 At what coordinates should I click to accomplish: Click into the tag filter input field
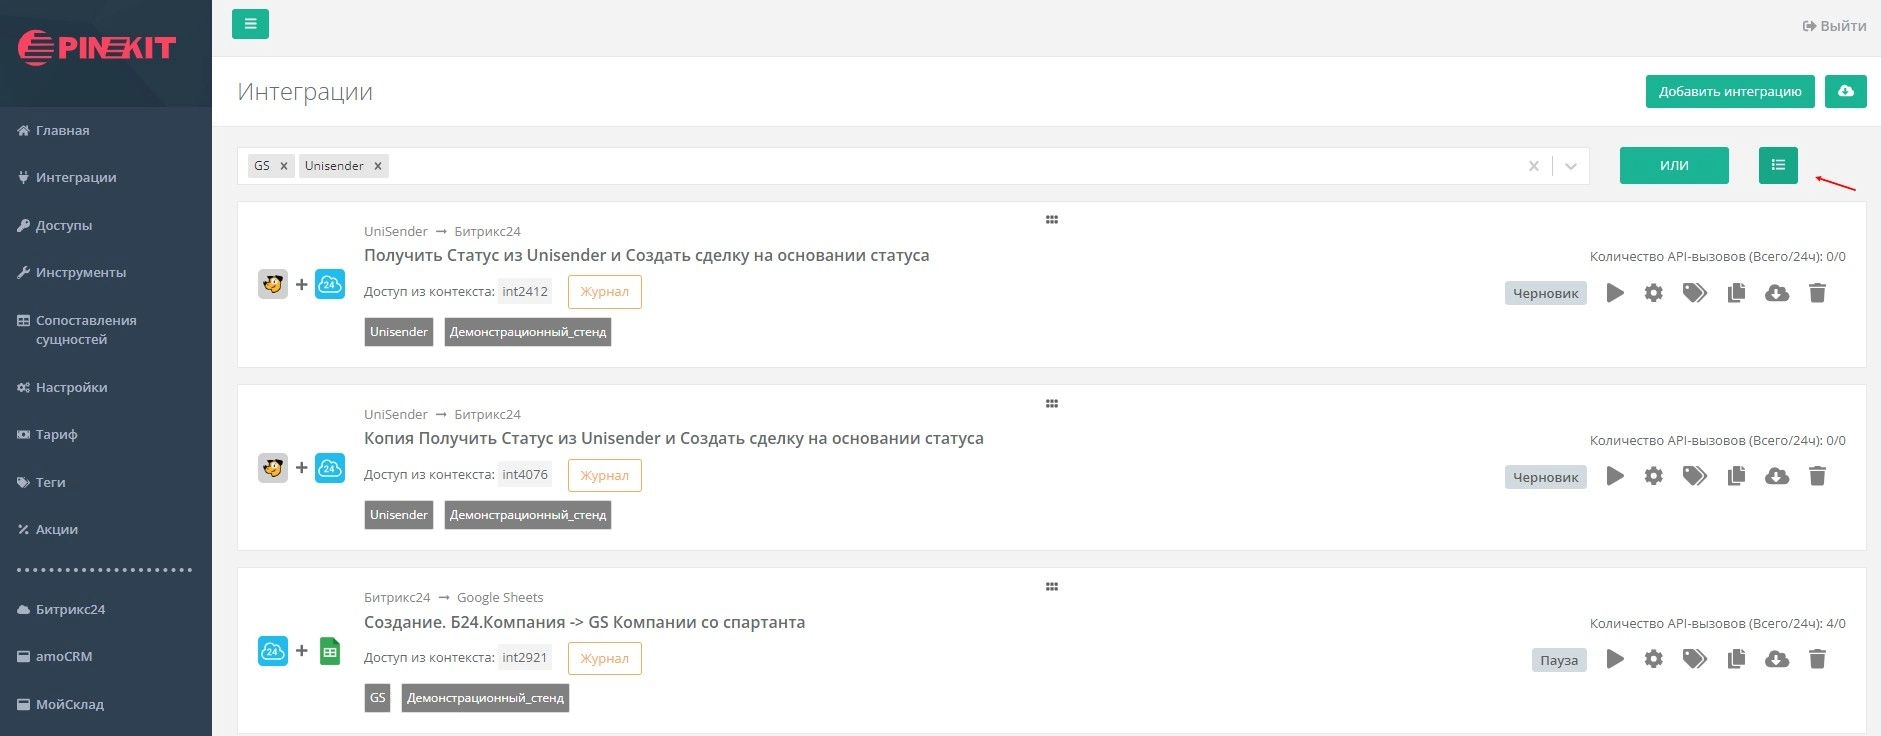point(900,166)
